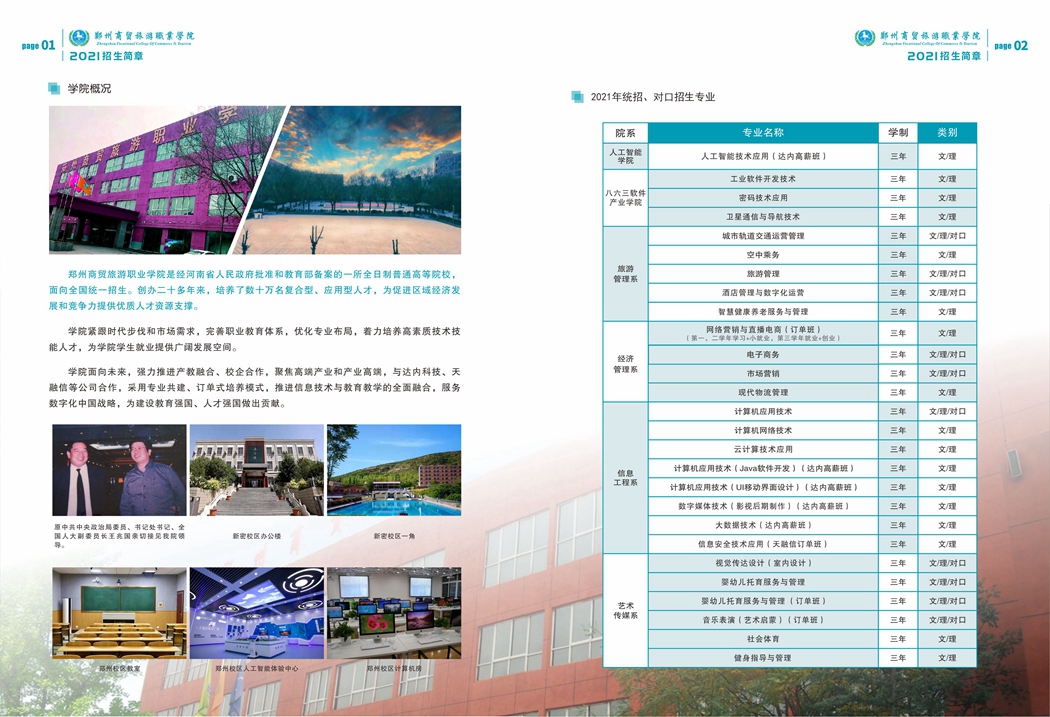Image resolution: width=1050 pixels, height=717 pixels.
Task: Open the 新密校区办公楼 photo
Action: (257, 470)
